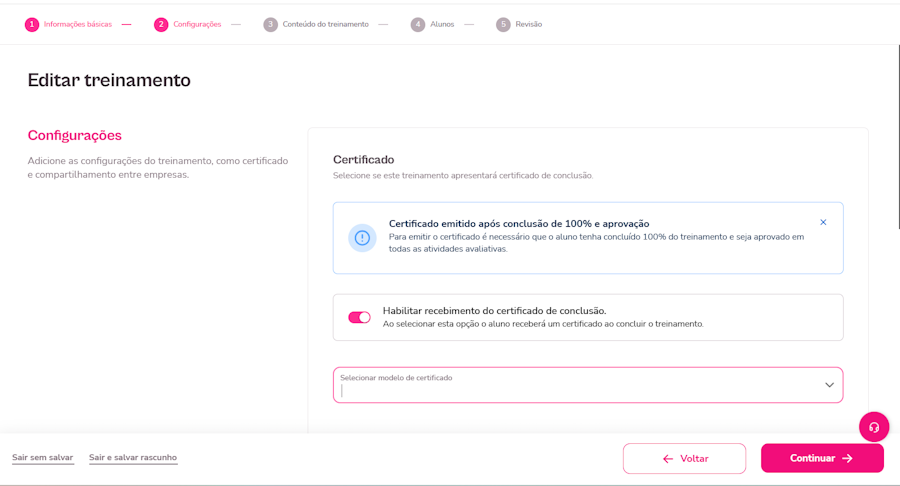This screenshot has height=486, width=900.
Task: Disable the completion certificate toggle
Action: point(359,317)
